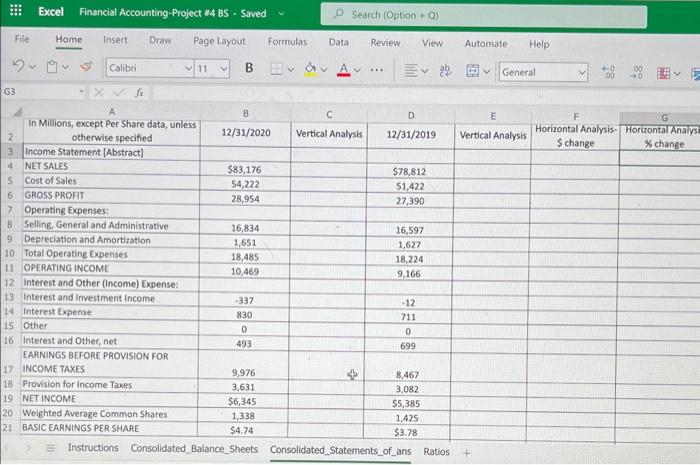700x465 pixels.
Task: Open the Review ribbon tab
Action: point(385,43)
